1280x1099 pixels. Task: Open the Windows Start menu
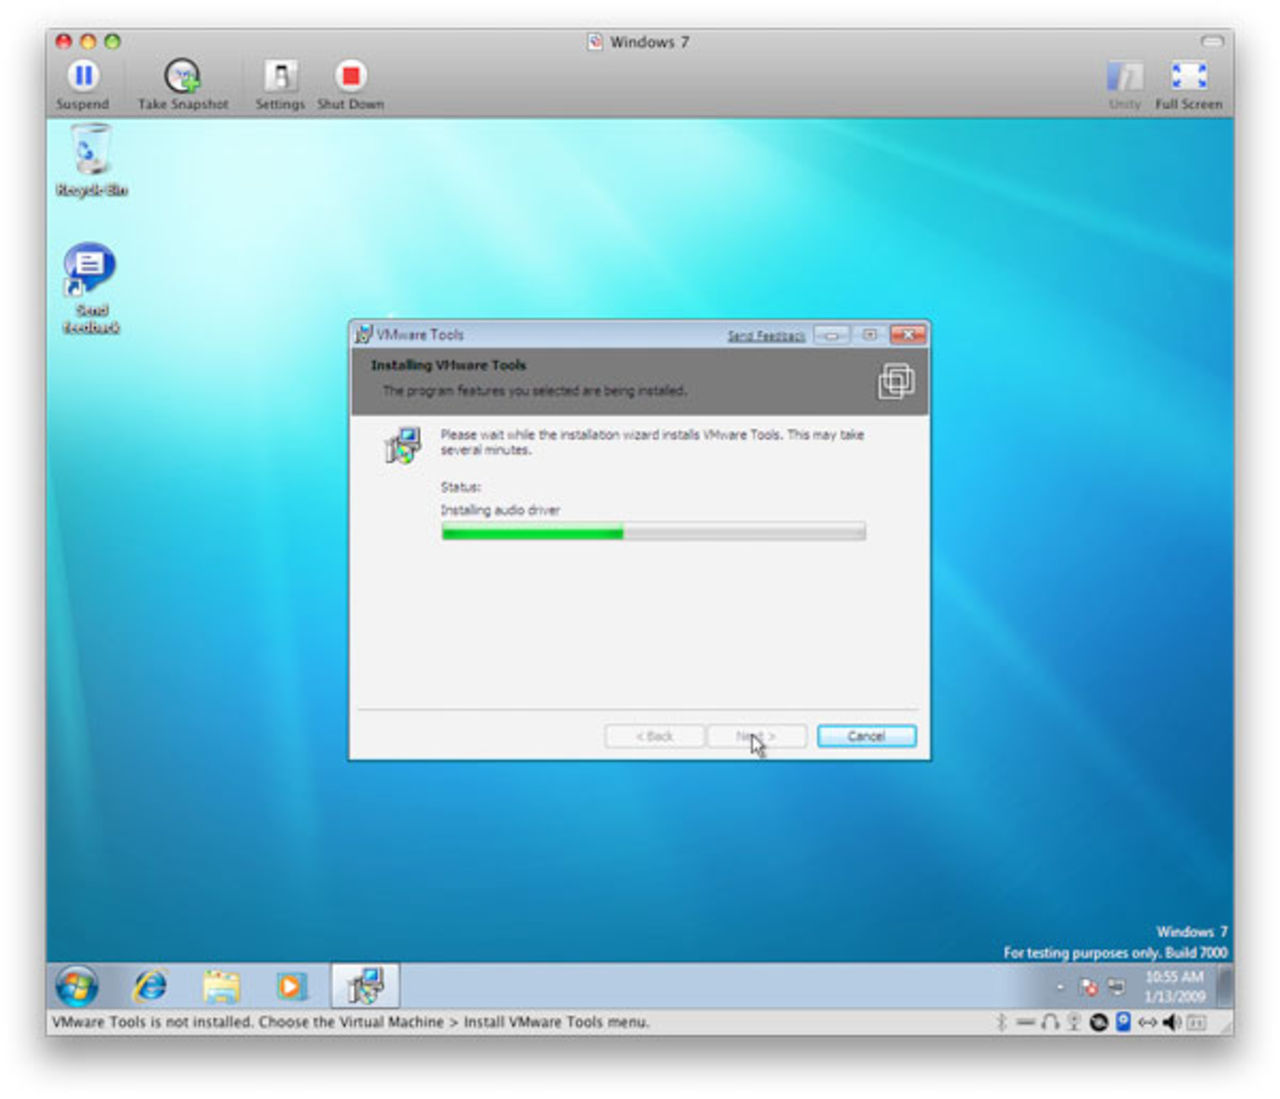tap(77, 986)
